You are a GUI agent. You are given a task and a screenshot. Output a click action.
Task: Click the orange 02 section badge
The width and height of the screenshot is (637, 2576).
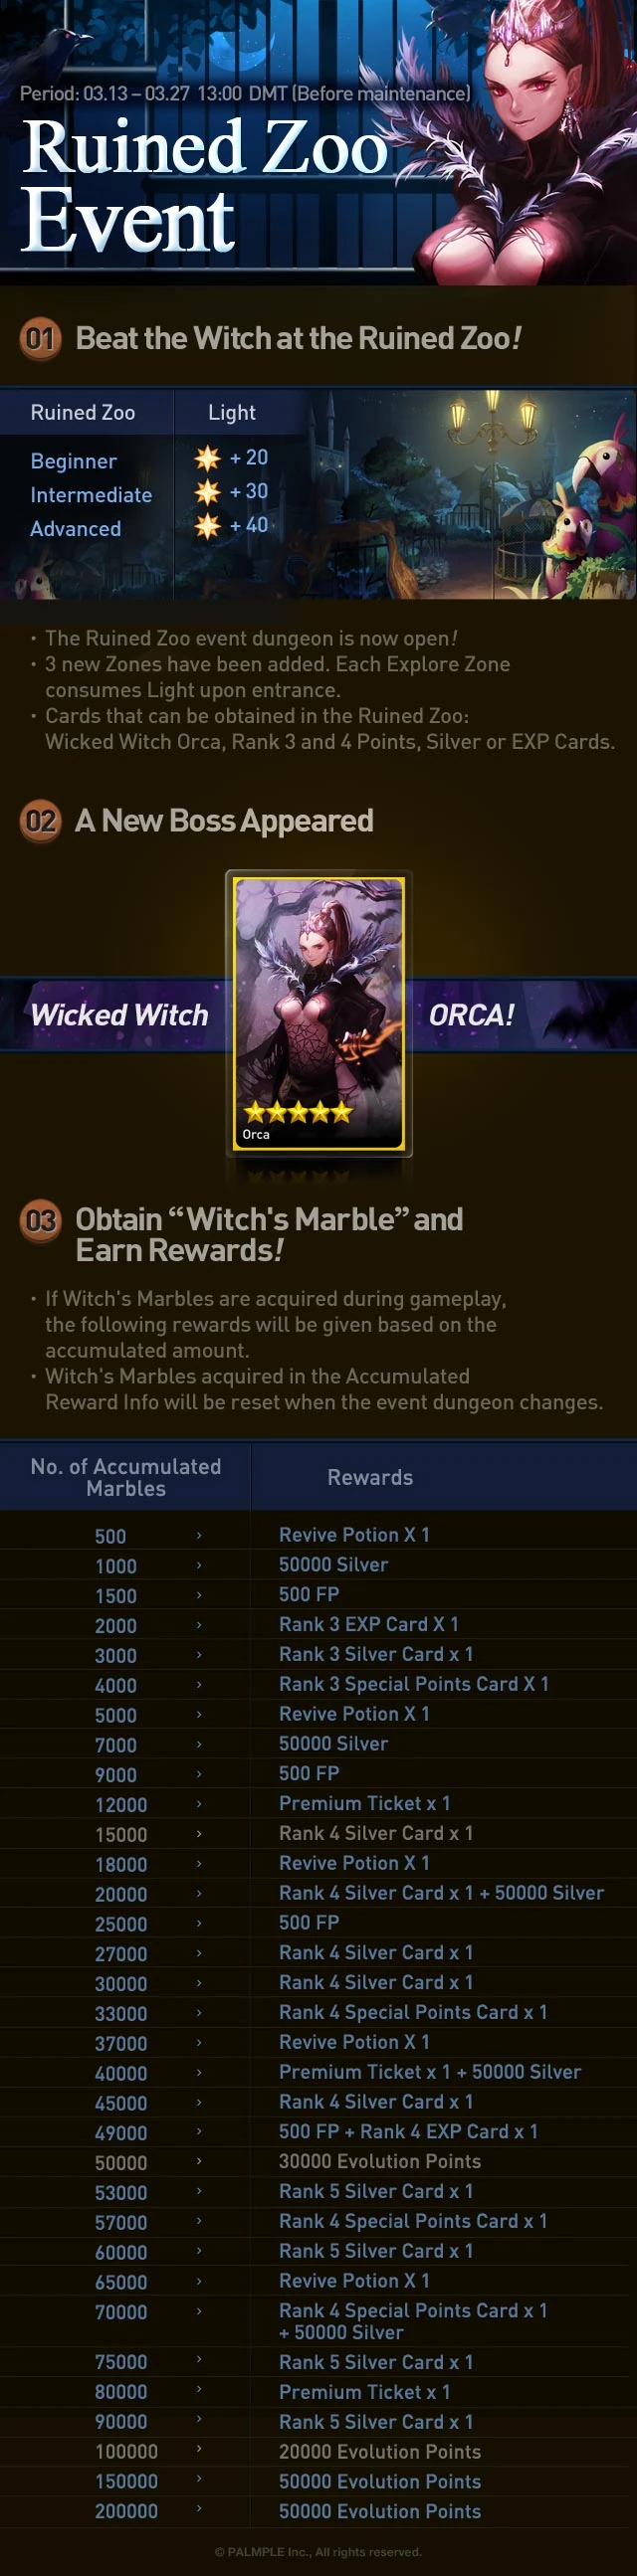click(41, 822)
